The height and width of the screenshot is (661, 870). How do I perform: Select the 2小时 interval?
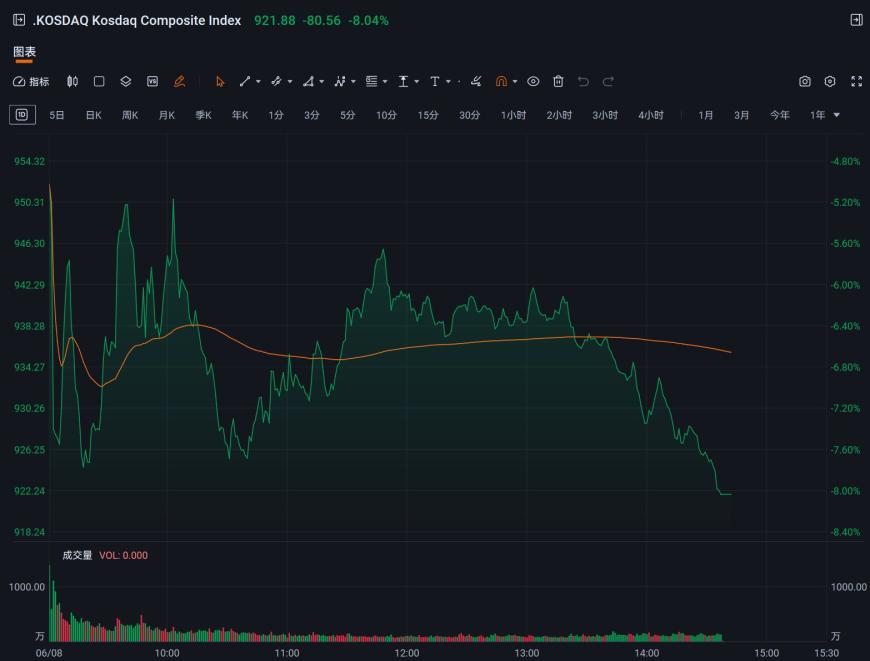point(559,115)
